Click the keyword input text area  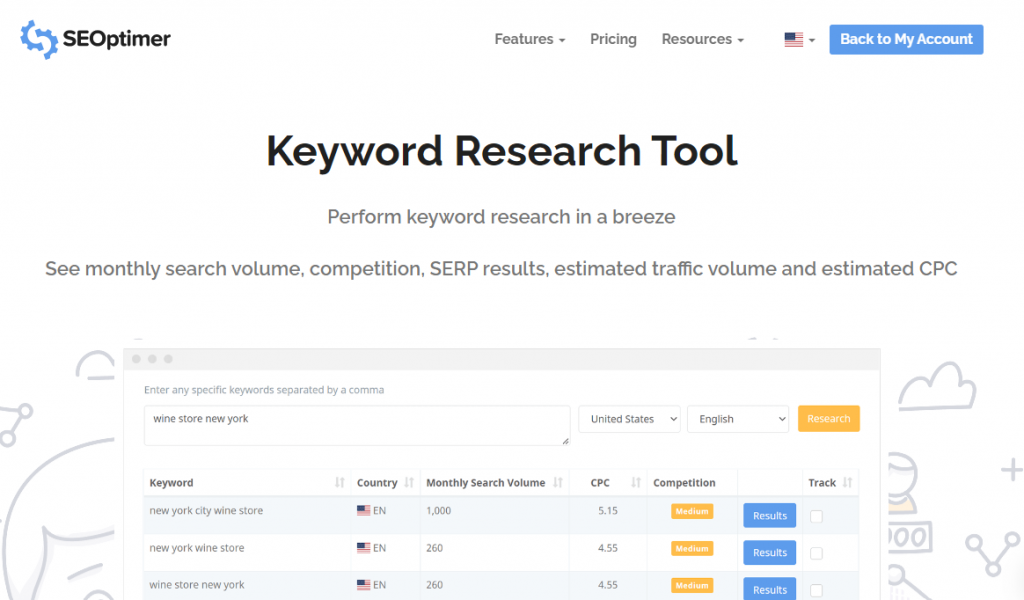pos(356,425)
